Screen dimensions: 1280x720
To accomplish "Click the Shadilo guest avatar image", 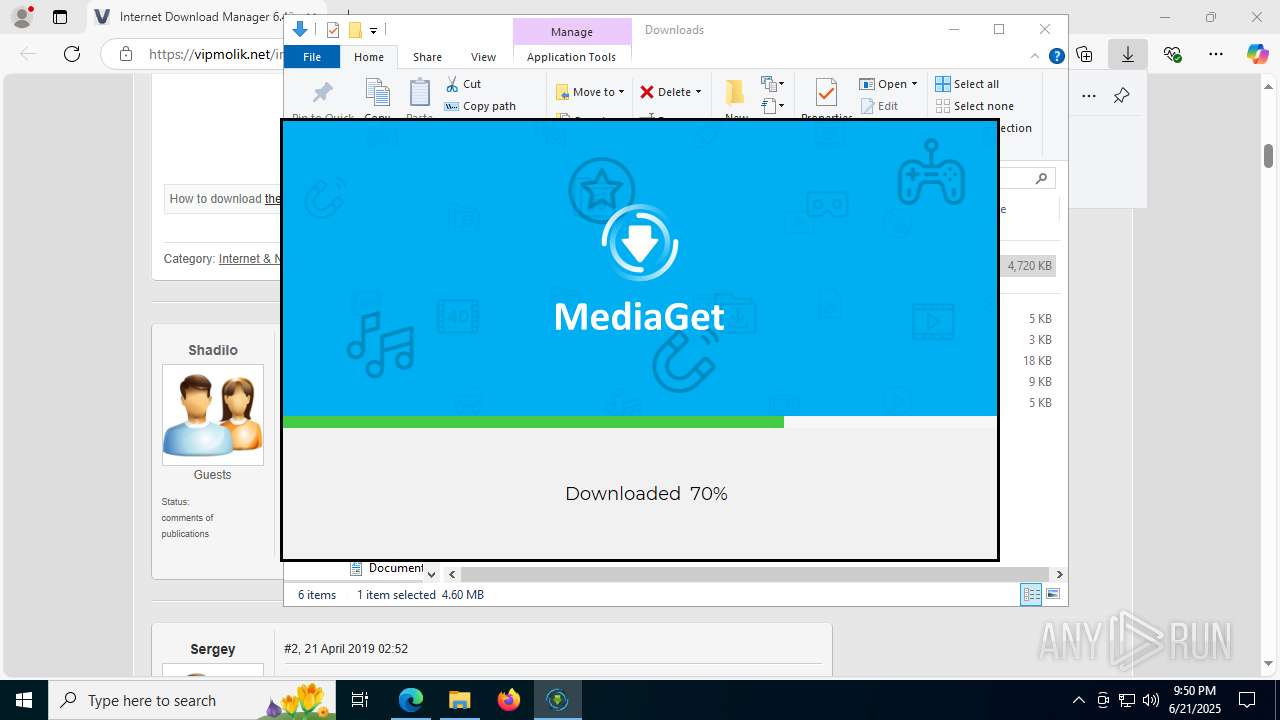I will tap(213, 414).
